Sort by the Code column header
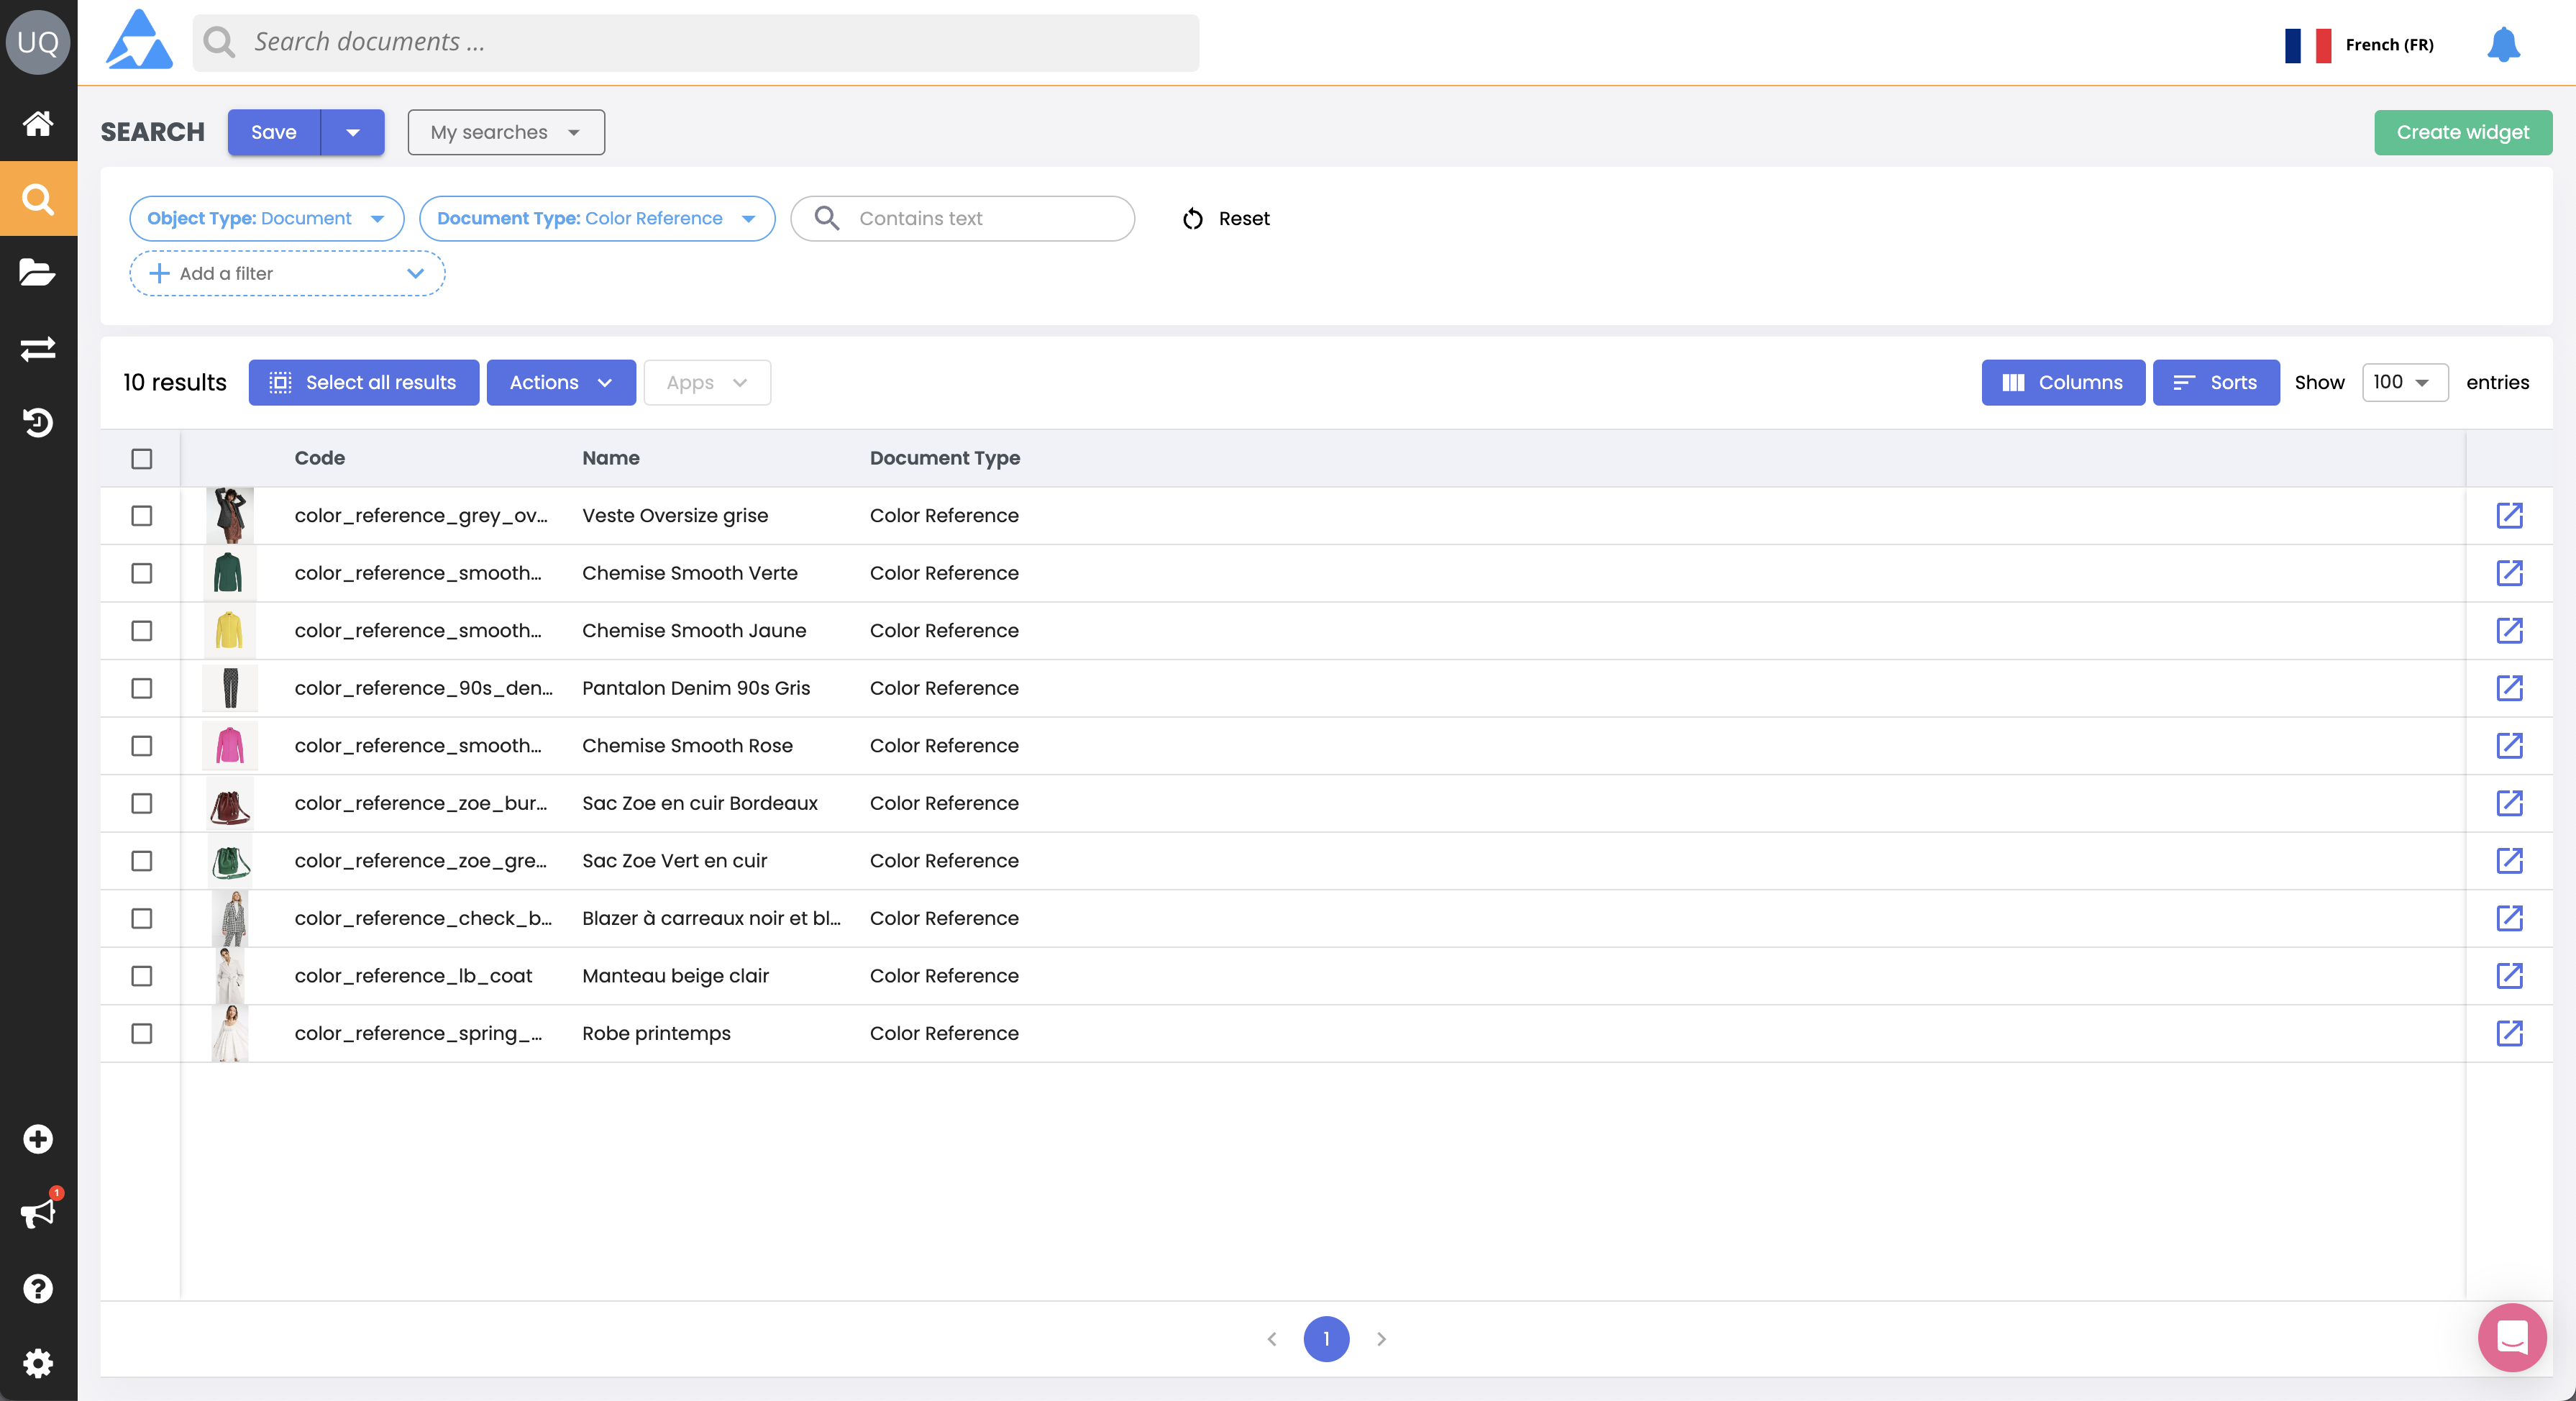The image size is (2576, 1401). (320, 458)
